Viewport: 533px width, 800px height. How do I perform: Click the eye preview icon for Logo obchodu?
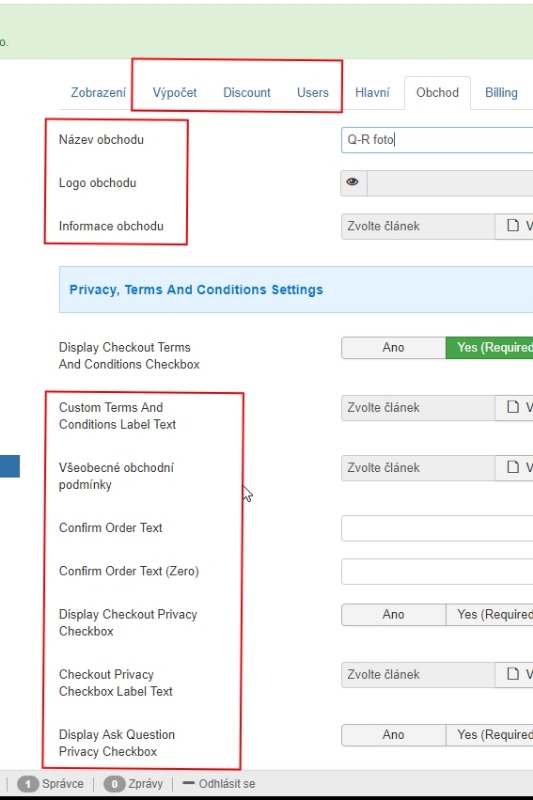[x=352, y=182]
